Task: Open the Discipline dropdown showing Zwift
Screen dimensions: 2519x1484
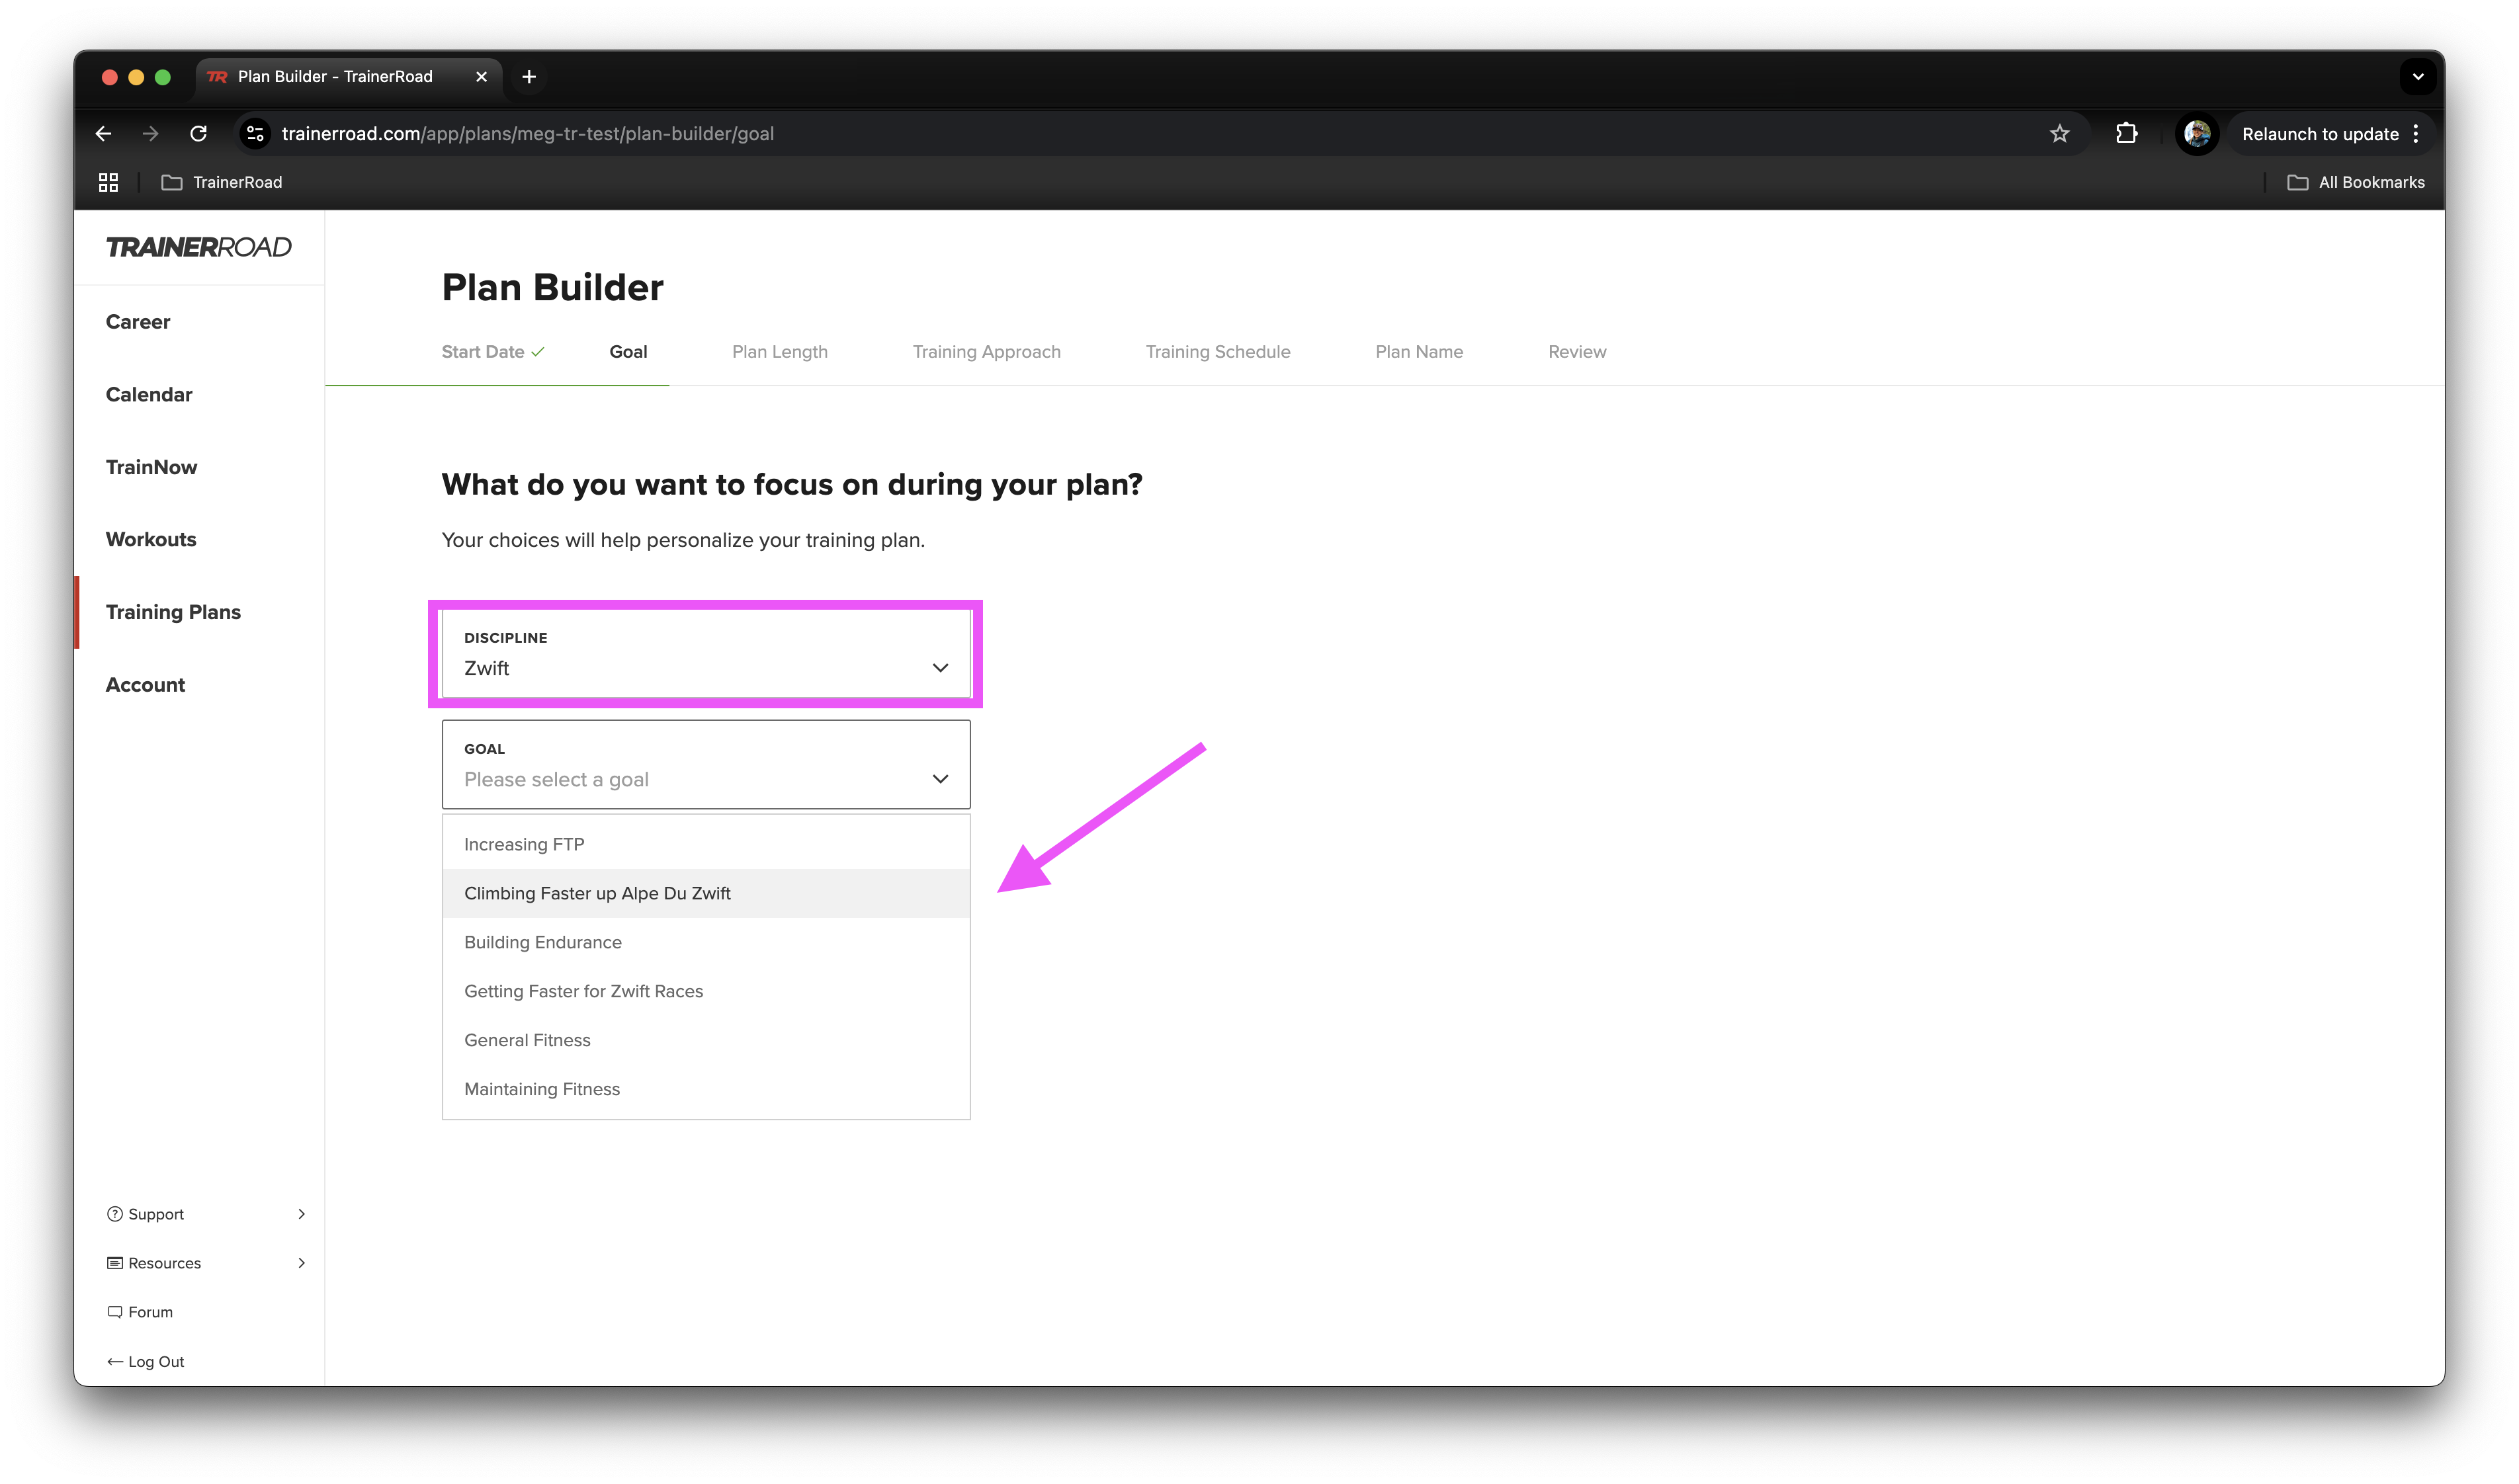Action: click(x=706, y=654)
